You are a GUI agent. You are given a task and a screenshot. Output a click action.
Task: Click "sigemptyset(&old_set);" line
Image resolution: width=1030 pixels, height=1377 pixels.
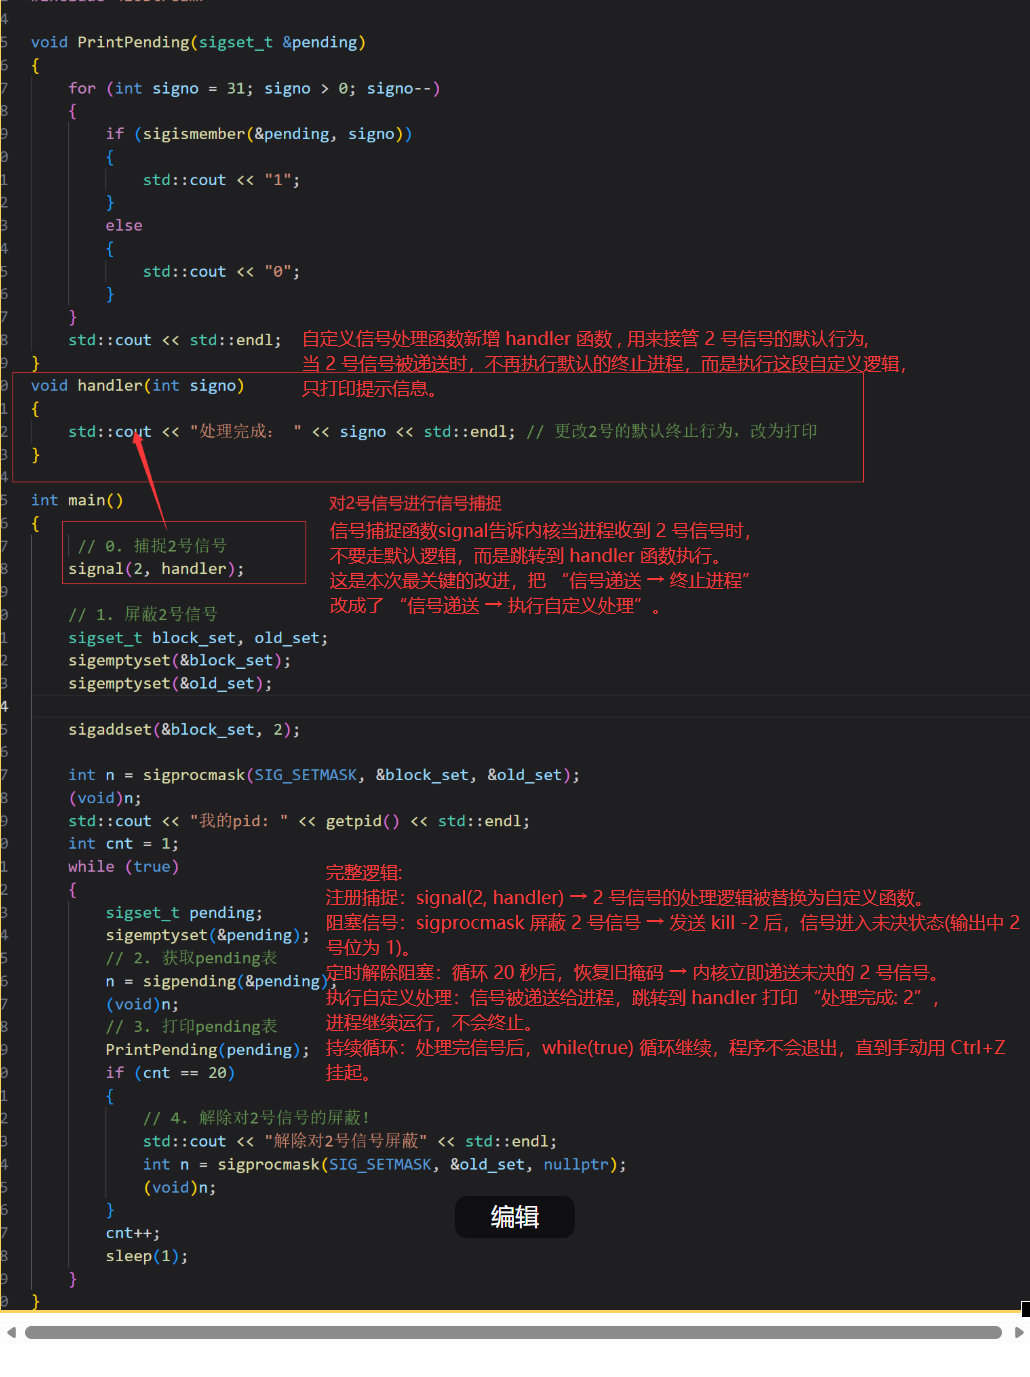[170, 684]
